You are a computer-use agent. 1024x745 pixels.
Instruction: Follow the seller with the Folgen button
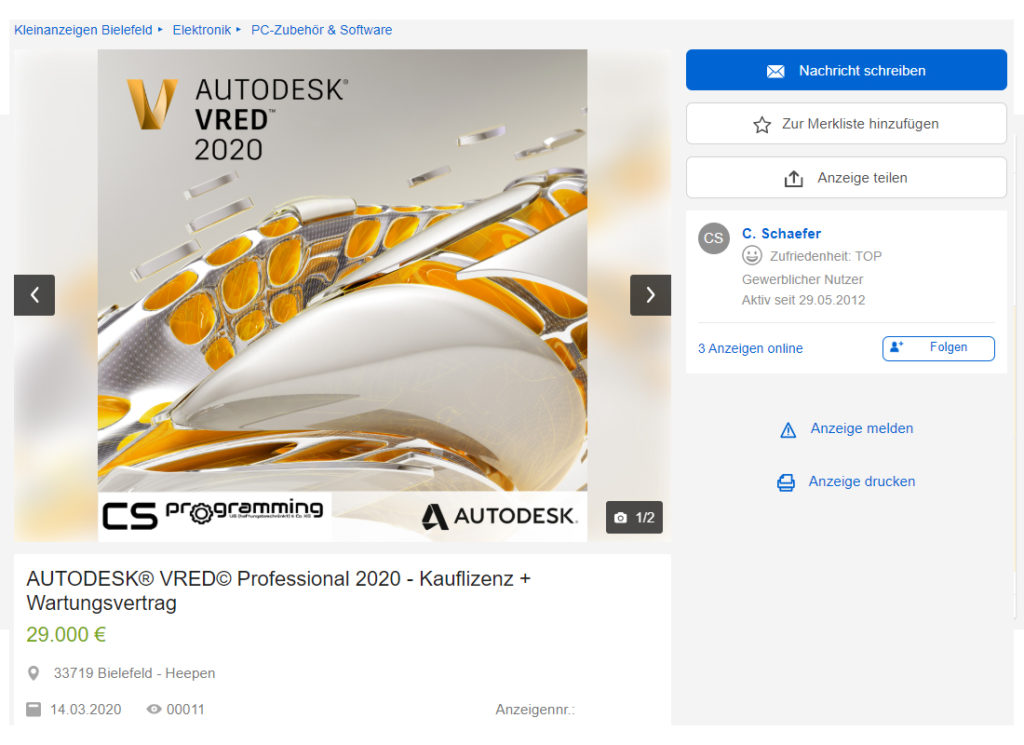[x=938, y=348]
